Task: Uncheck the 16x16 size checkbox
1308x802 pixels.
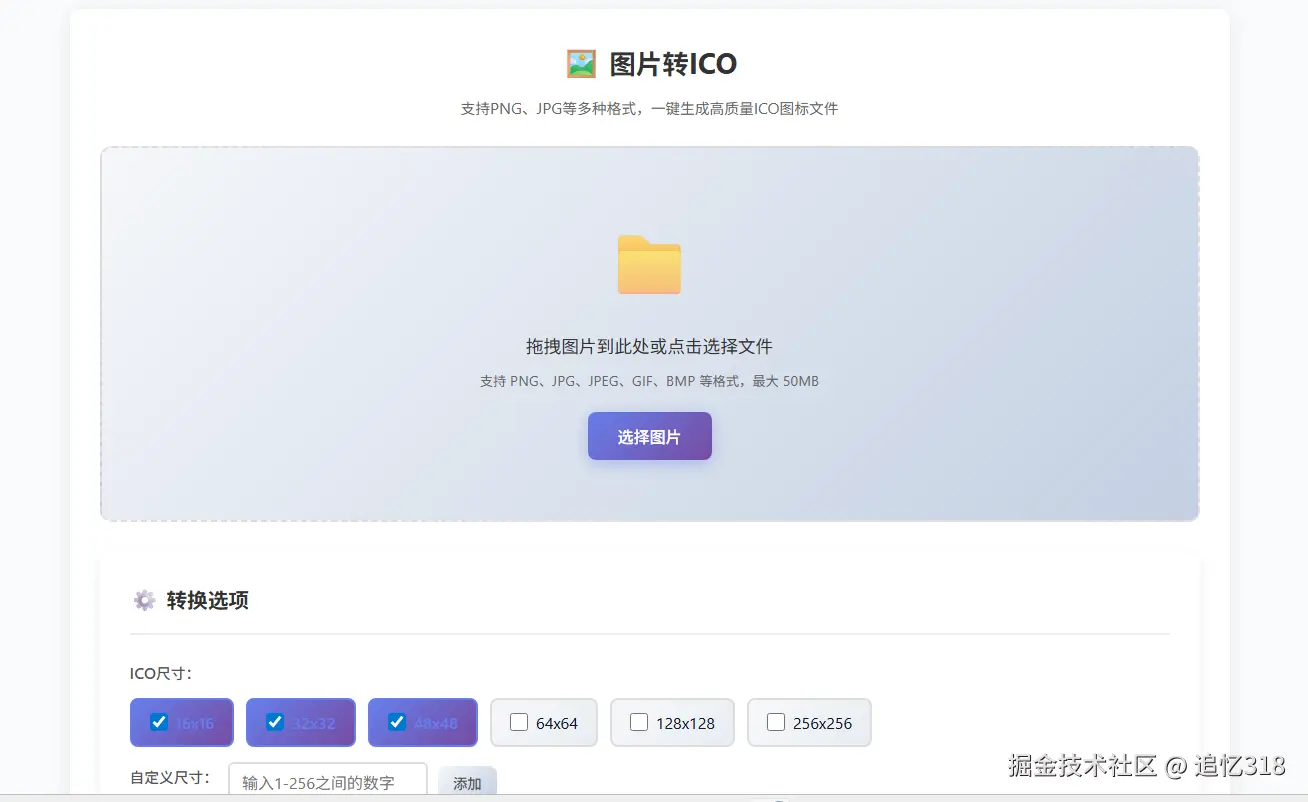Action: click(159, 722)
